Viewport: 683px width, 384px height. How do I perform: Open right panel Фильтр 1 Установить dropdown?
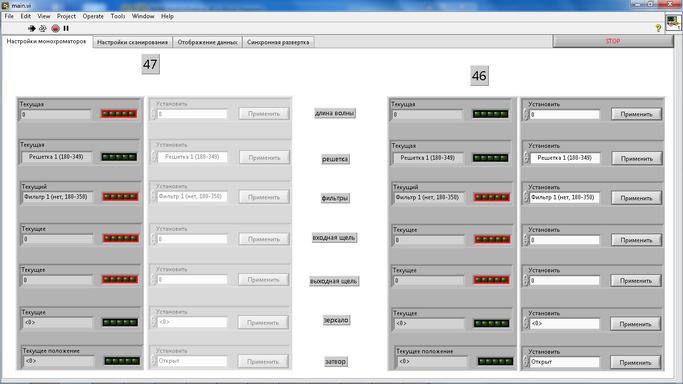point(565,197)
